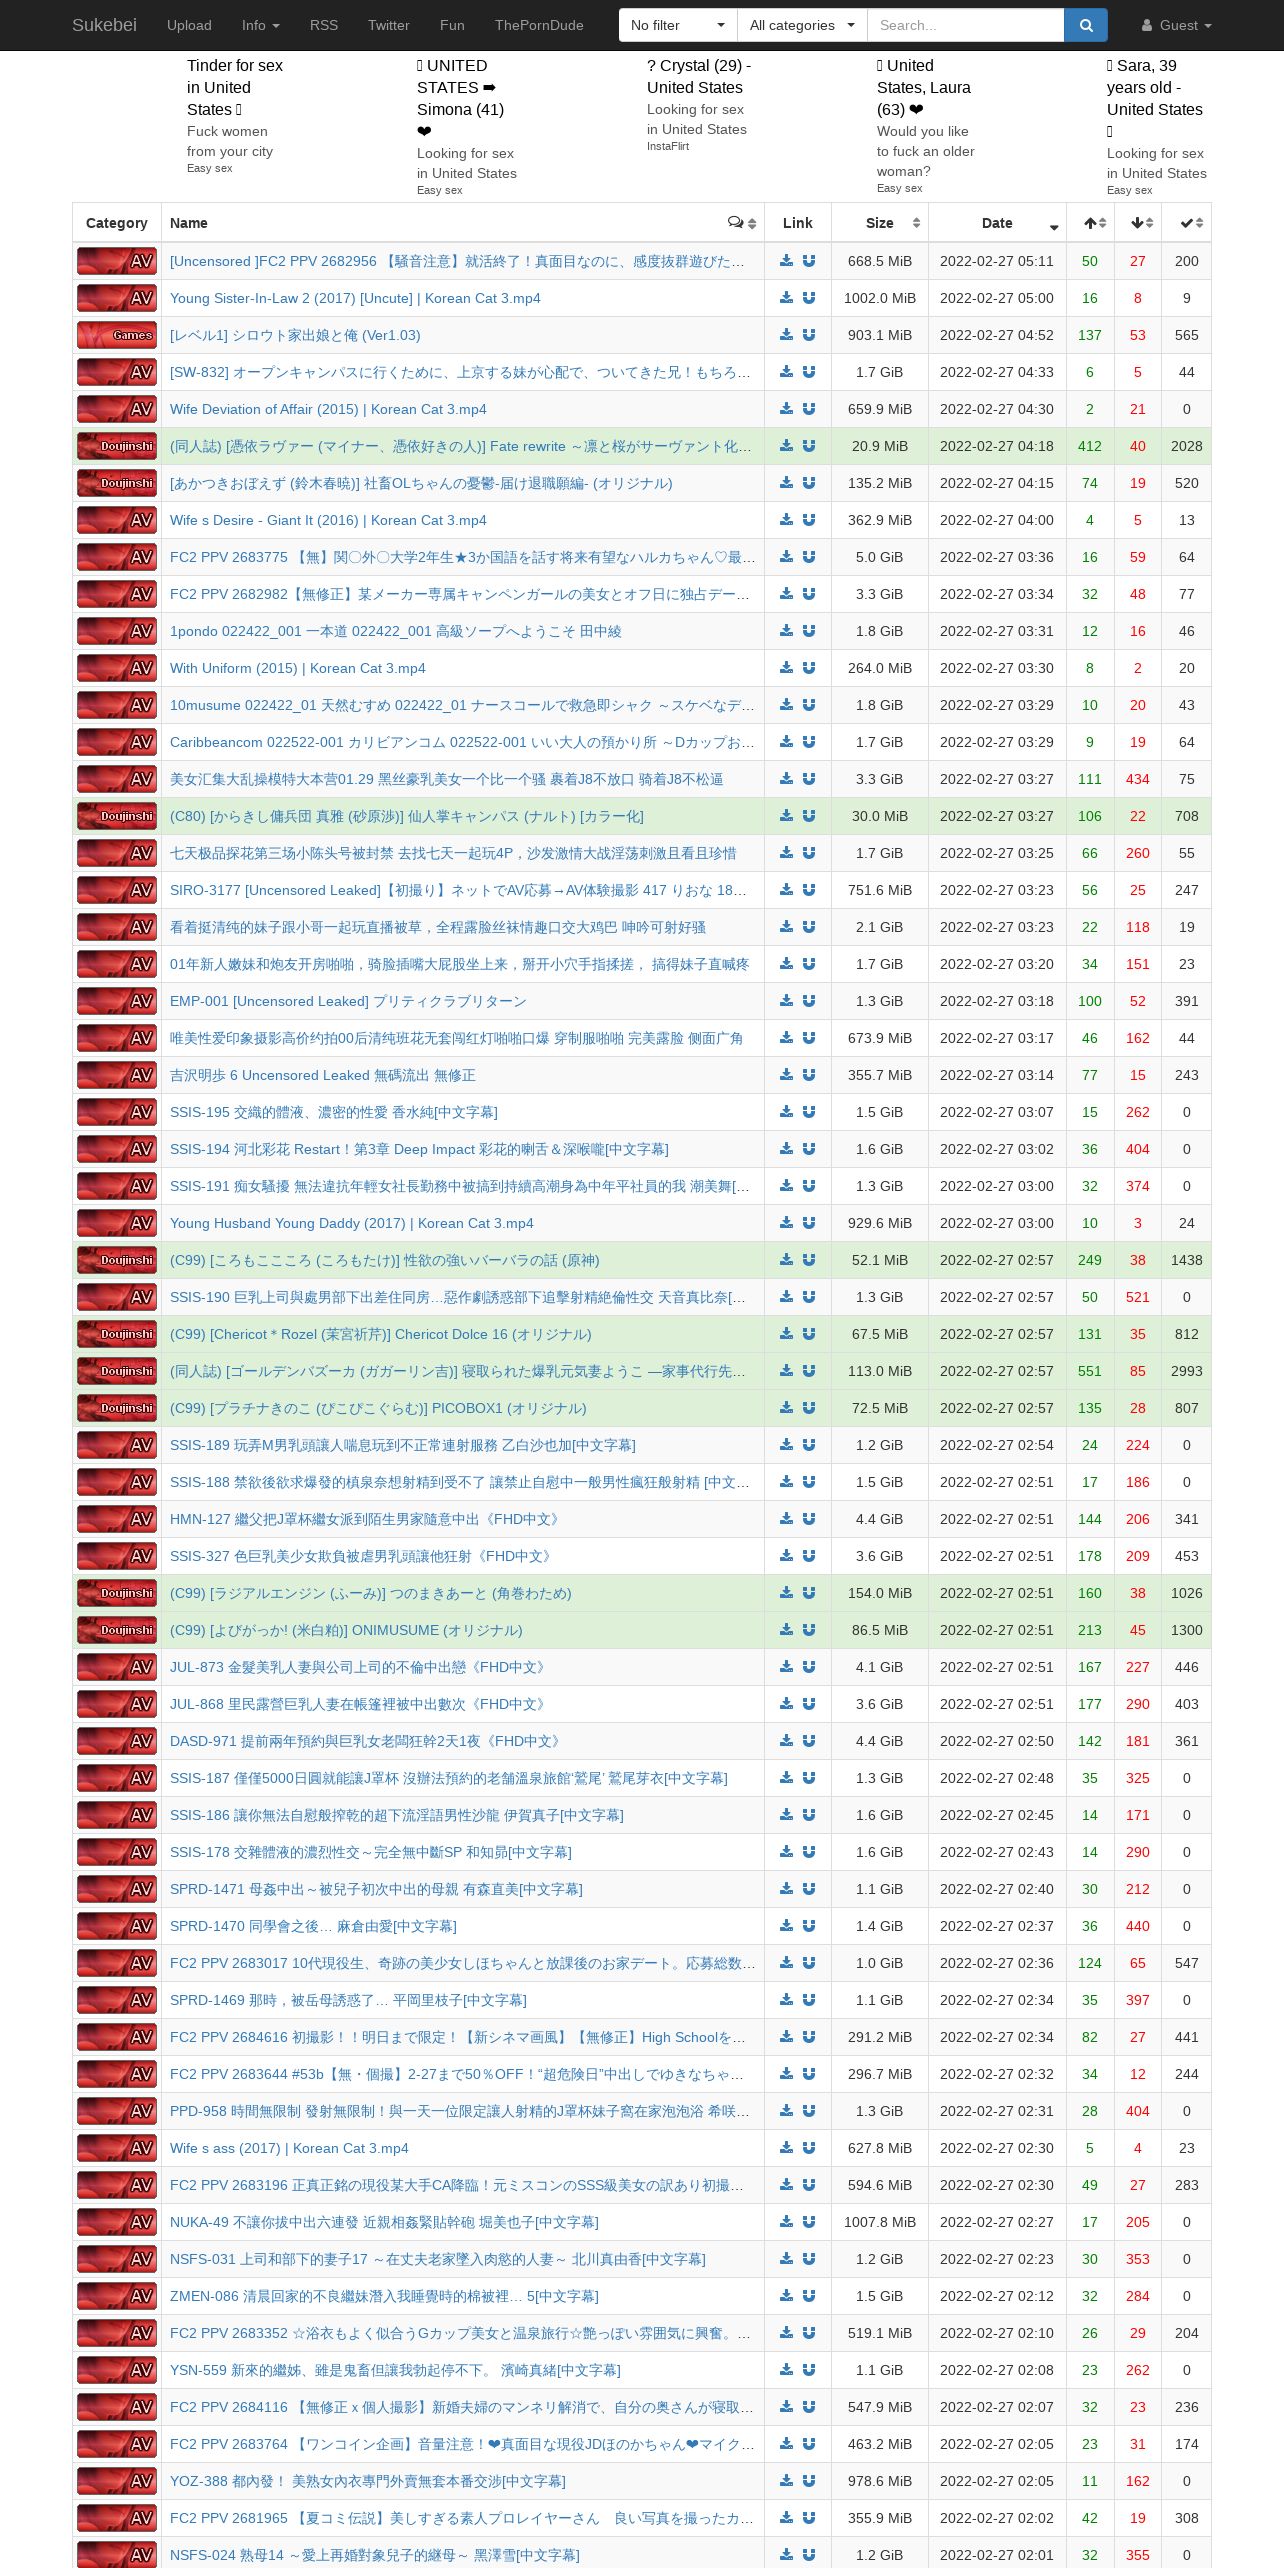Download torrent for Chericot Dolce 16 row

(x=787, y=1334)
